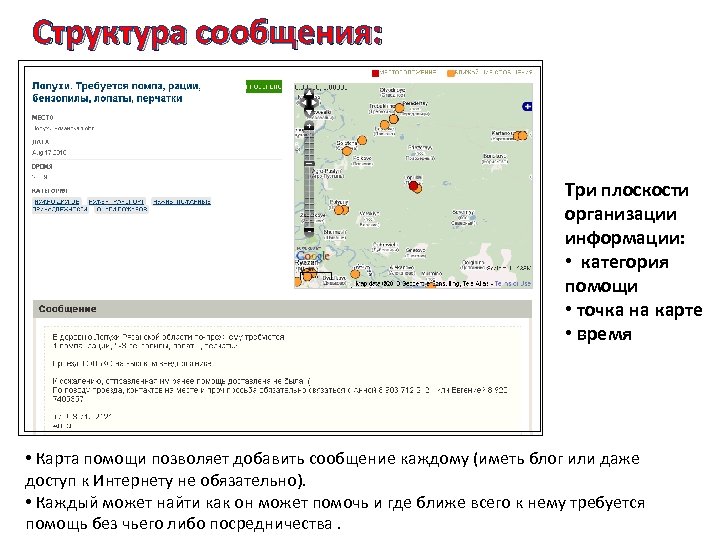Click the orange marker pair at the map's eastern edge

pos(520,135)
